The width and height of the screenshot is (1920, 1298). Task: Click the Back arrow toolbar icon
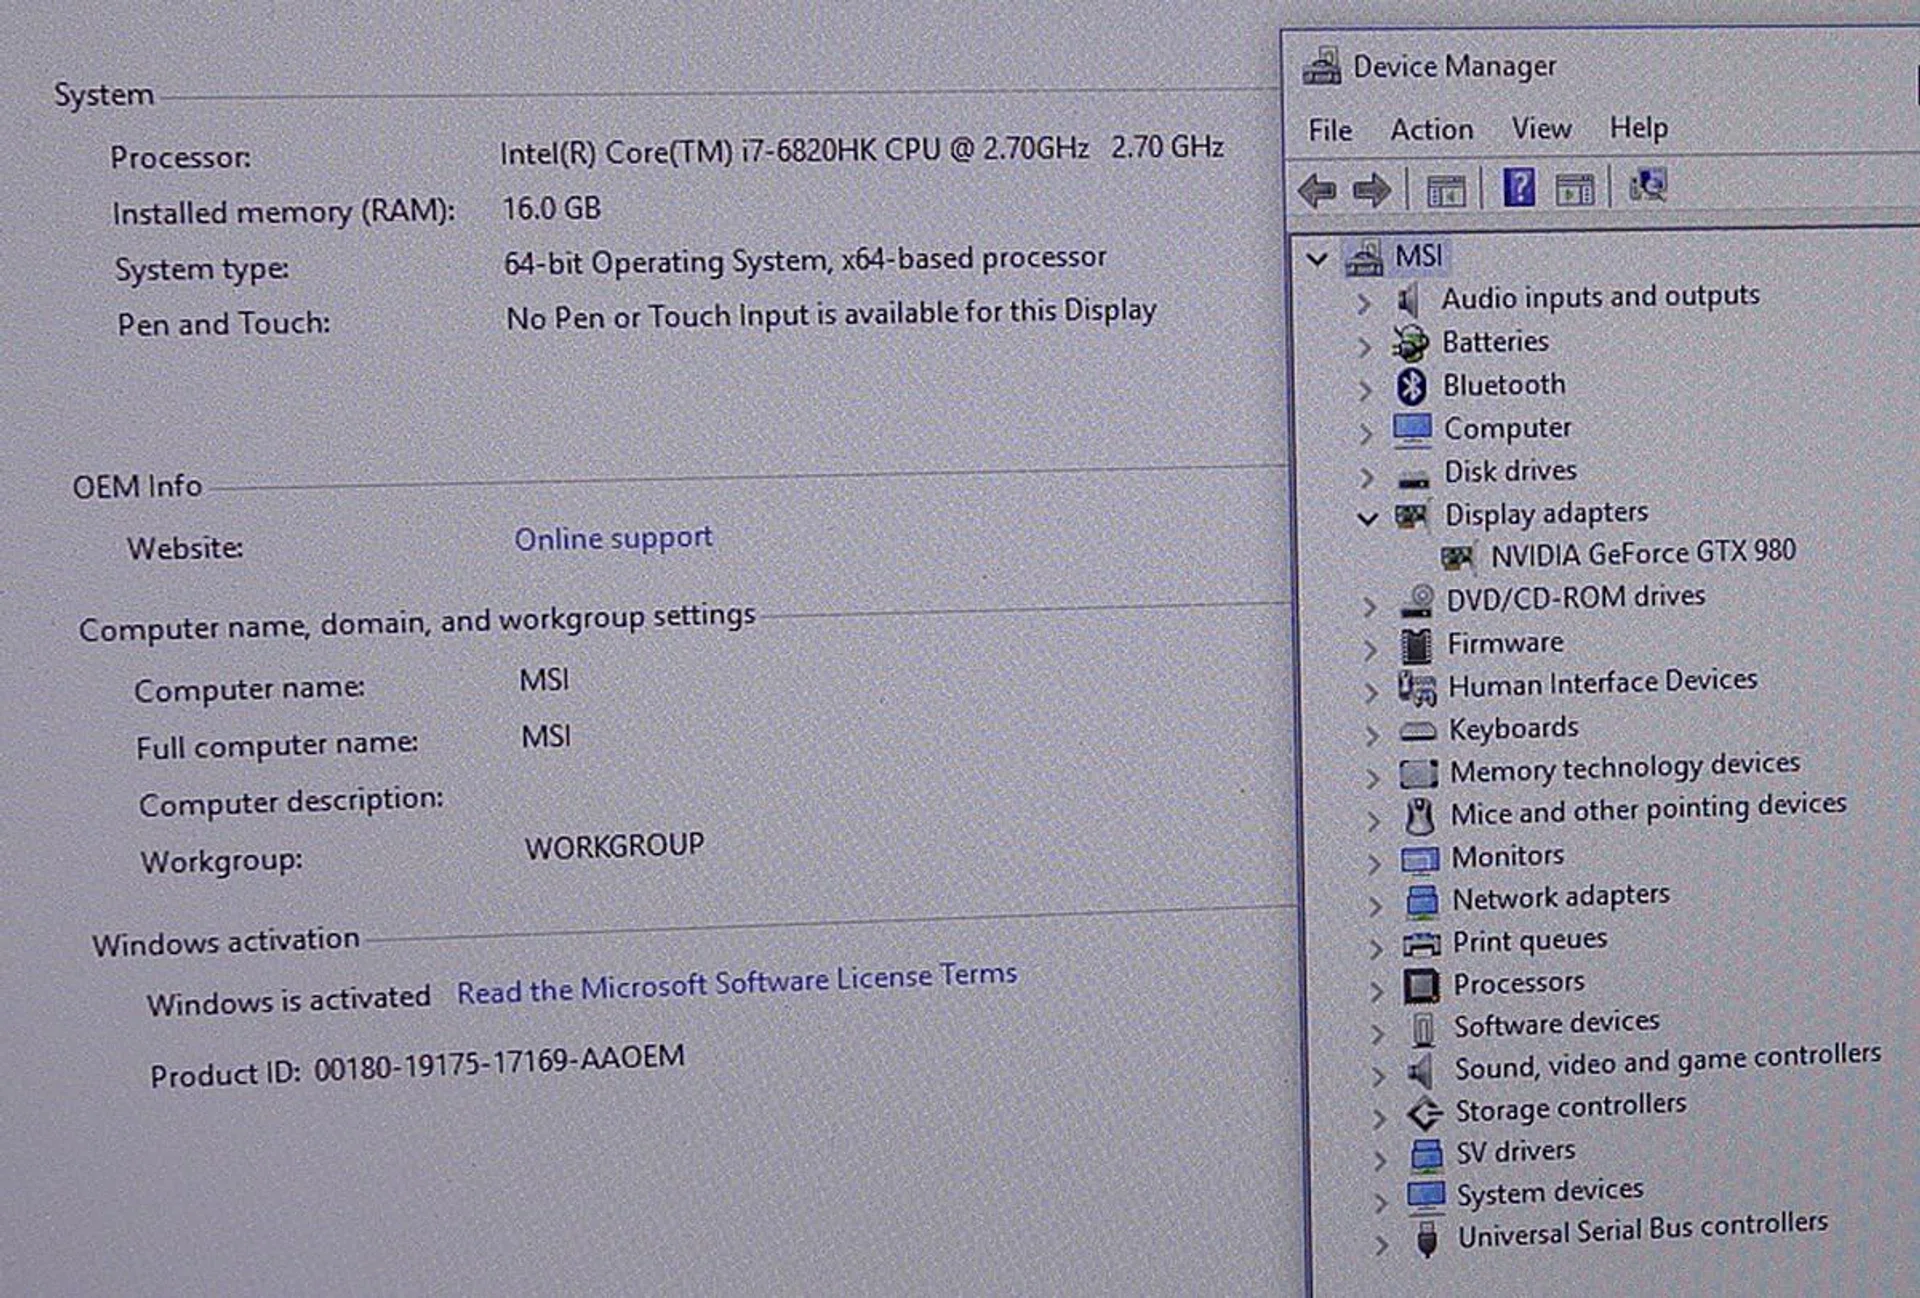pyautogui.click(x=1317, y=190)
